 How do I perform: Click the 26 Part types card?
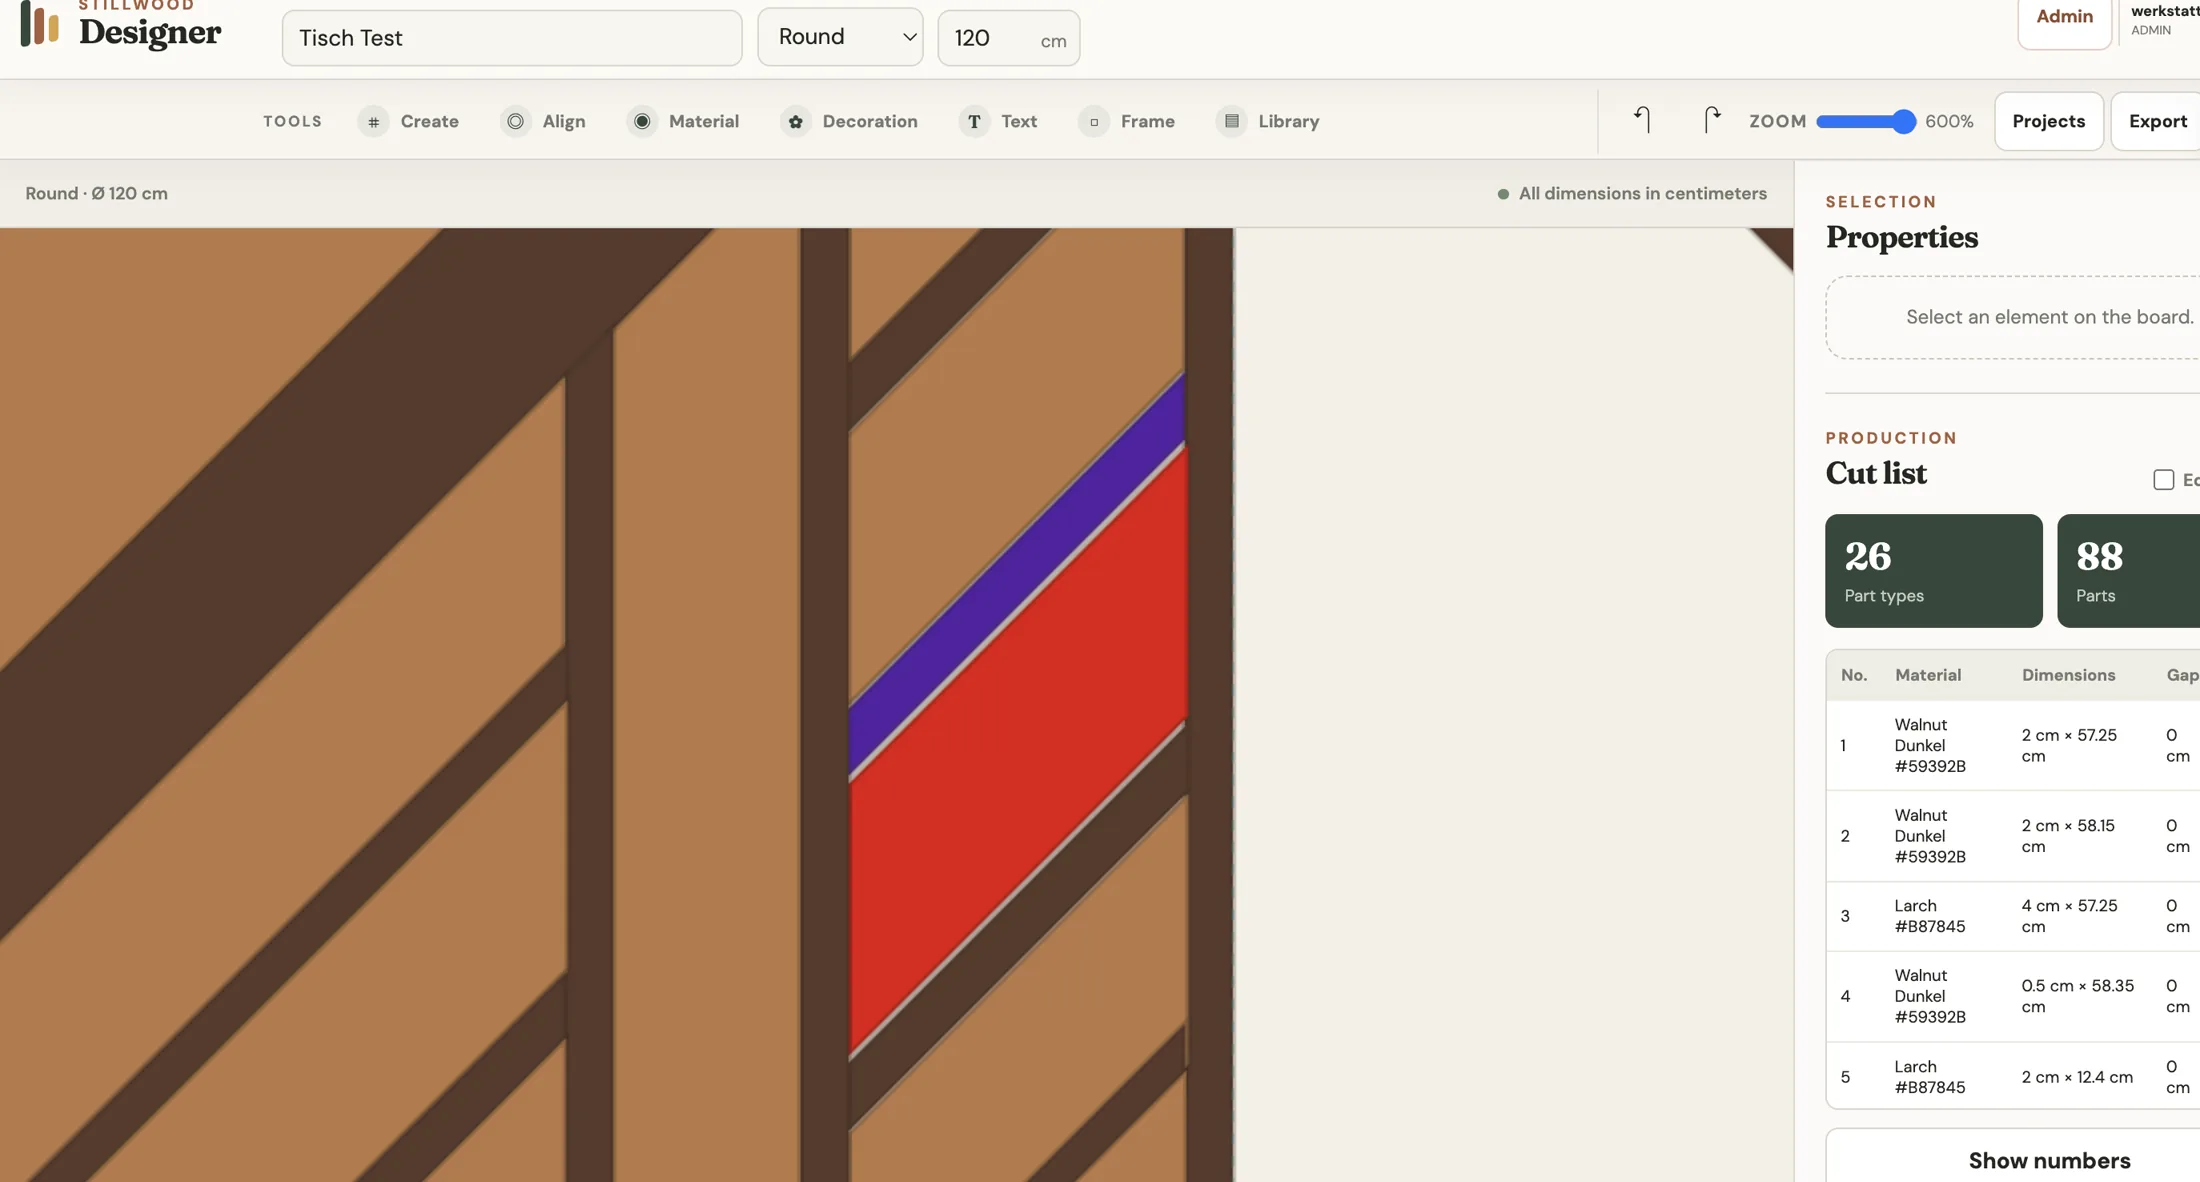[x=1933, y=571]
